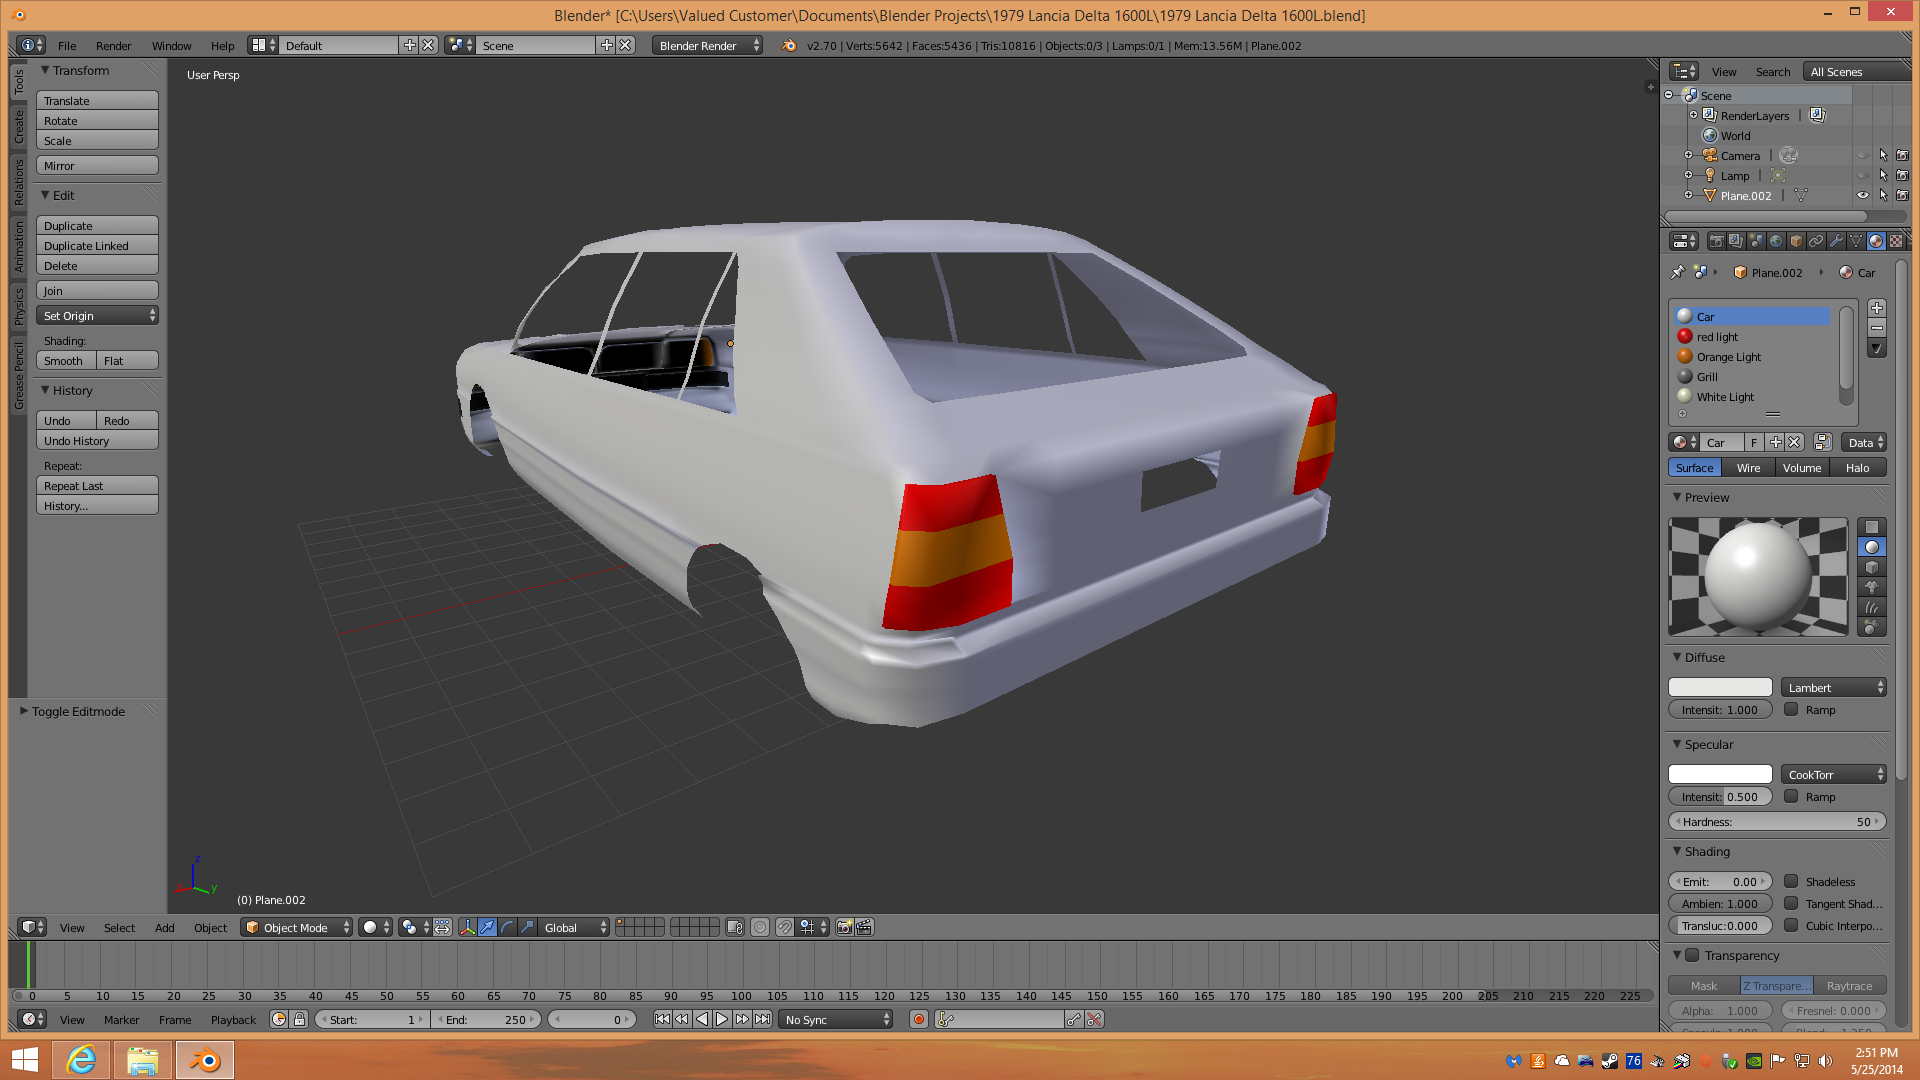Open File Explorer from the taskbar
This screenshot has height=1080, width=1920.
pyautogui.click(x=142, y=1060)
